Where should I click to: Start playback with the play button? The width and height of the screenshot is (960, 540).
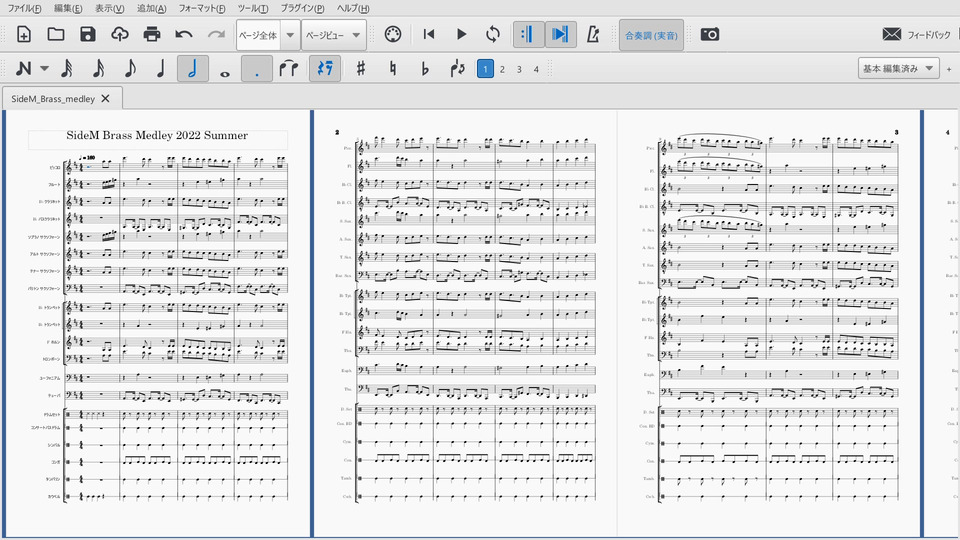tap(461, 34)
